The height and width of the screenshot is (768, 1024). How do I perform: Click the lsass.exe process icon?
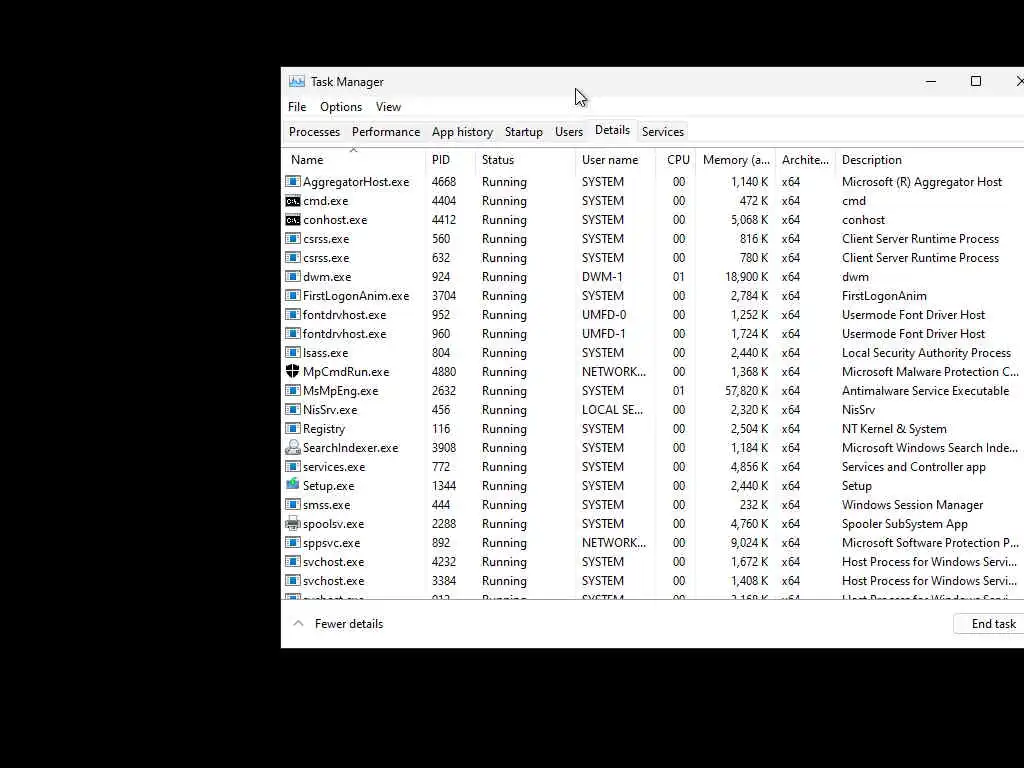pos(293,352)
